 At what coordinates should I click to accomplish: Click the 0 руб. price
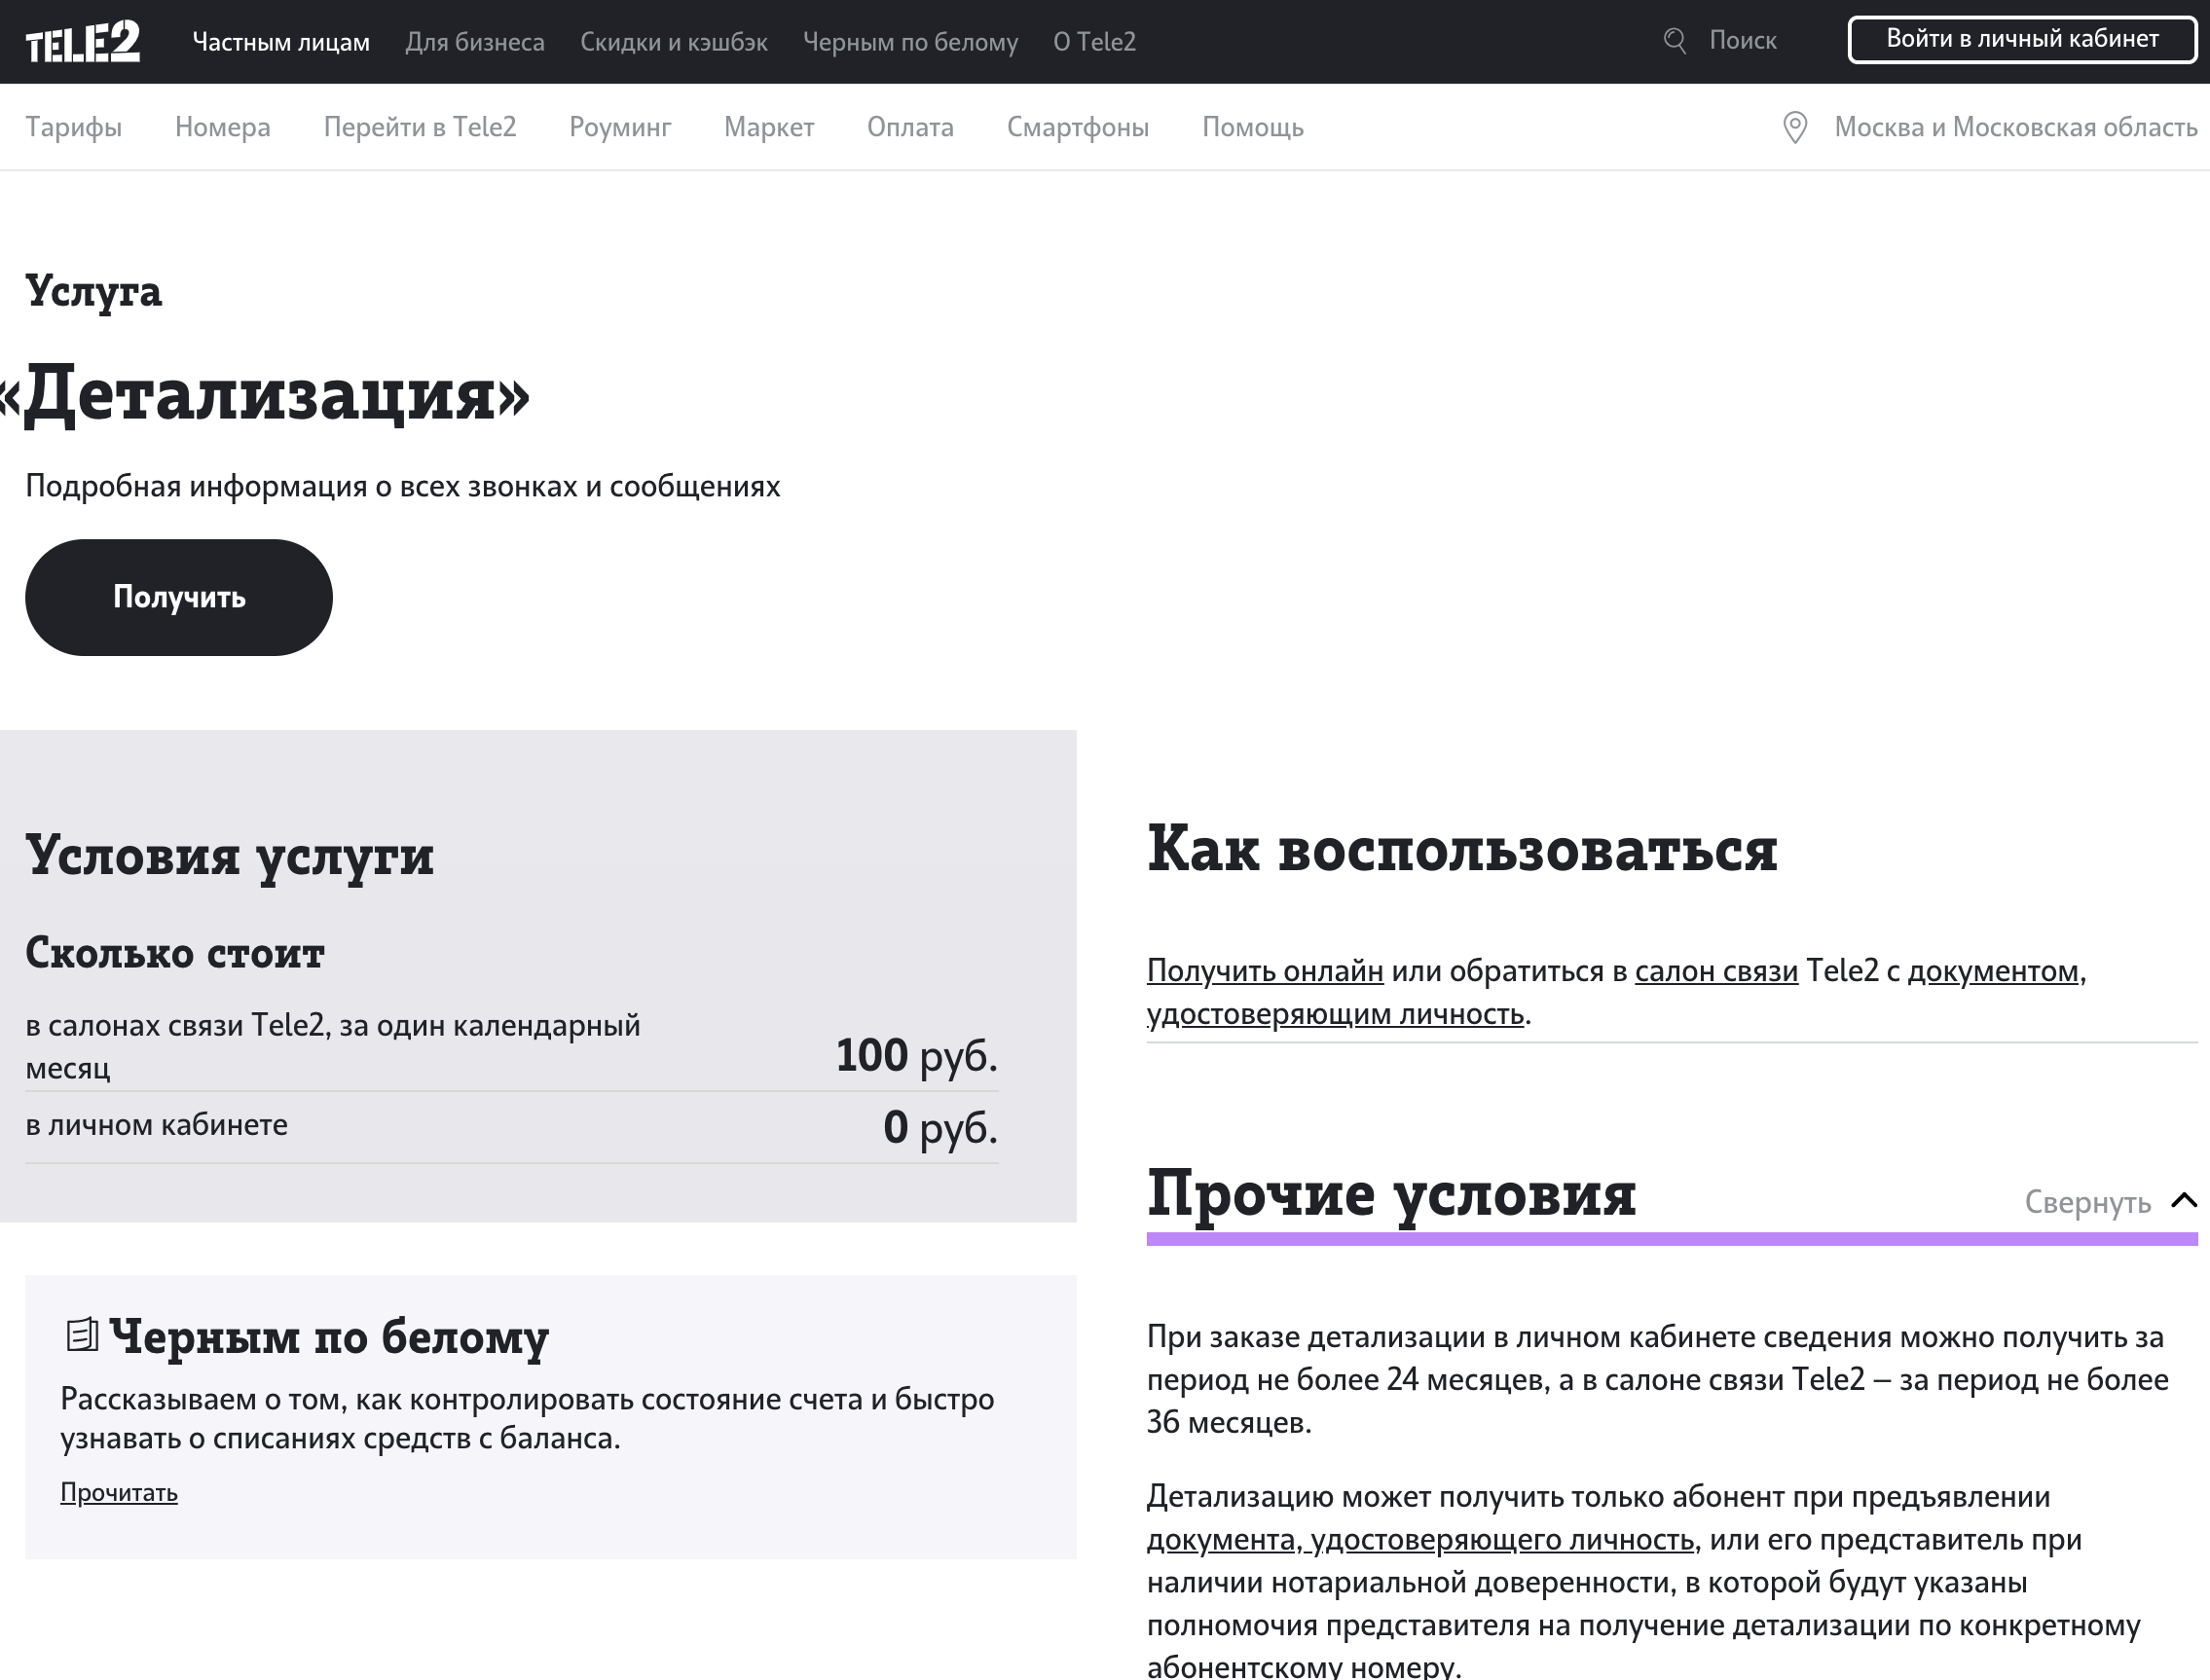[941, 1127]
